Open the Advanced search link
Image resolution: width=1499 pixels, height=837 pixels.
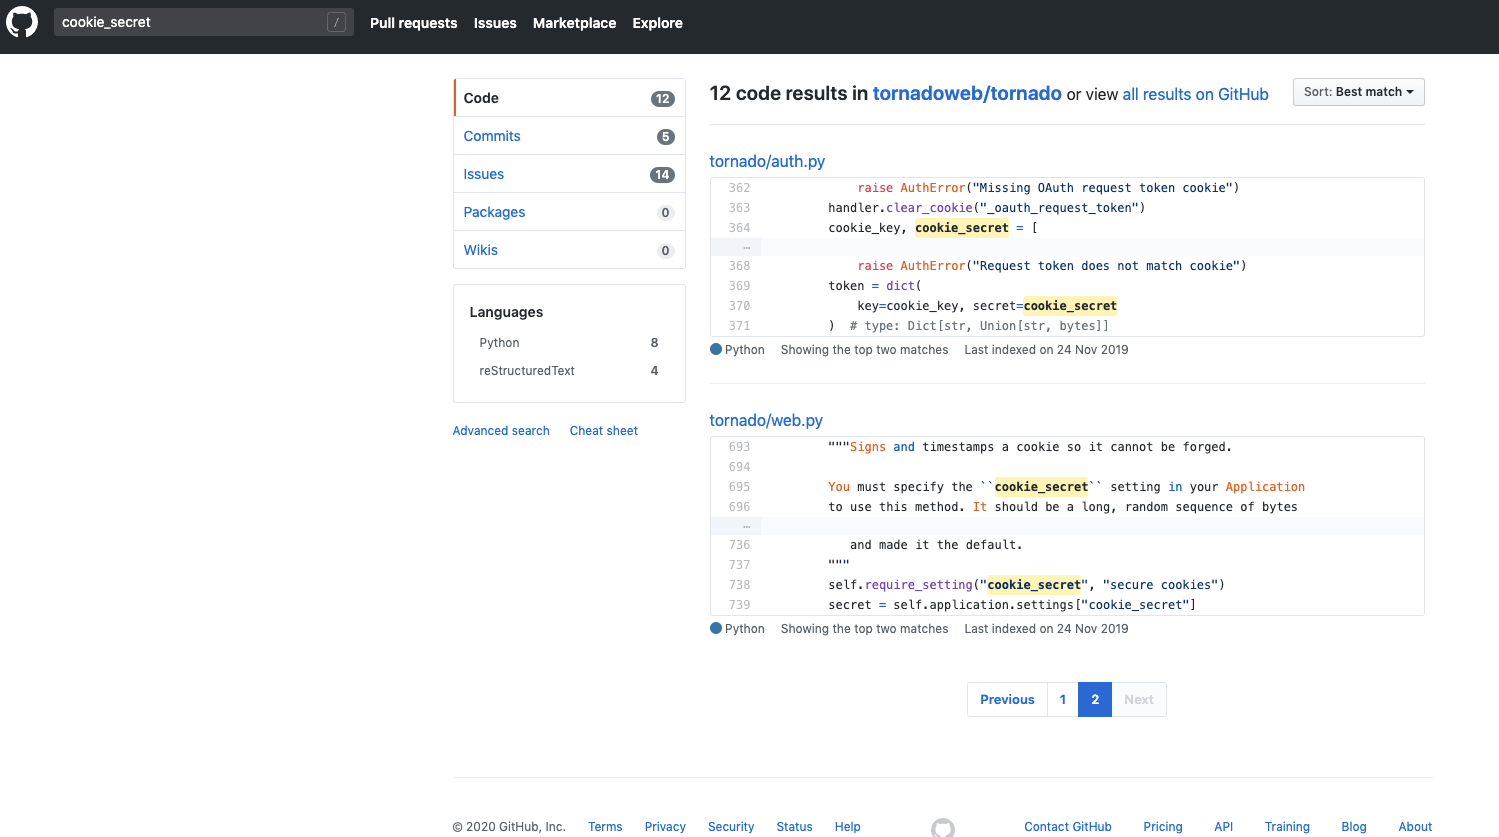pos(501,431)
